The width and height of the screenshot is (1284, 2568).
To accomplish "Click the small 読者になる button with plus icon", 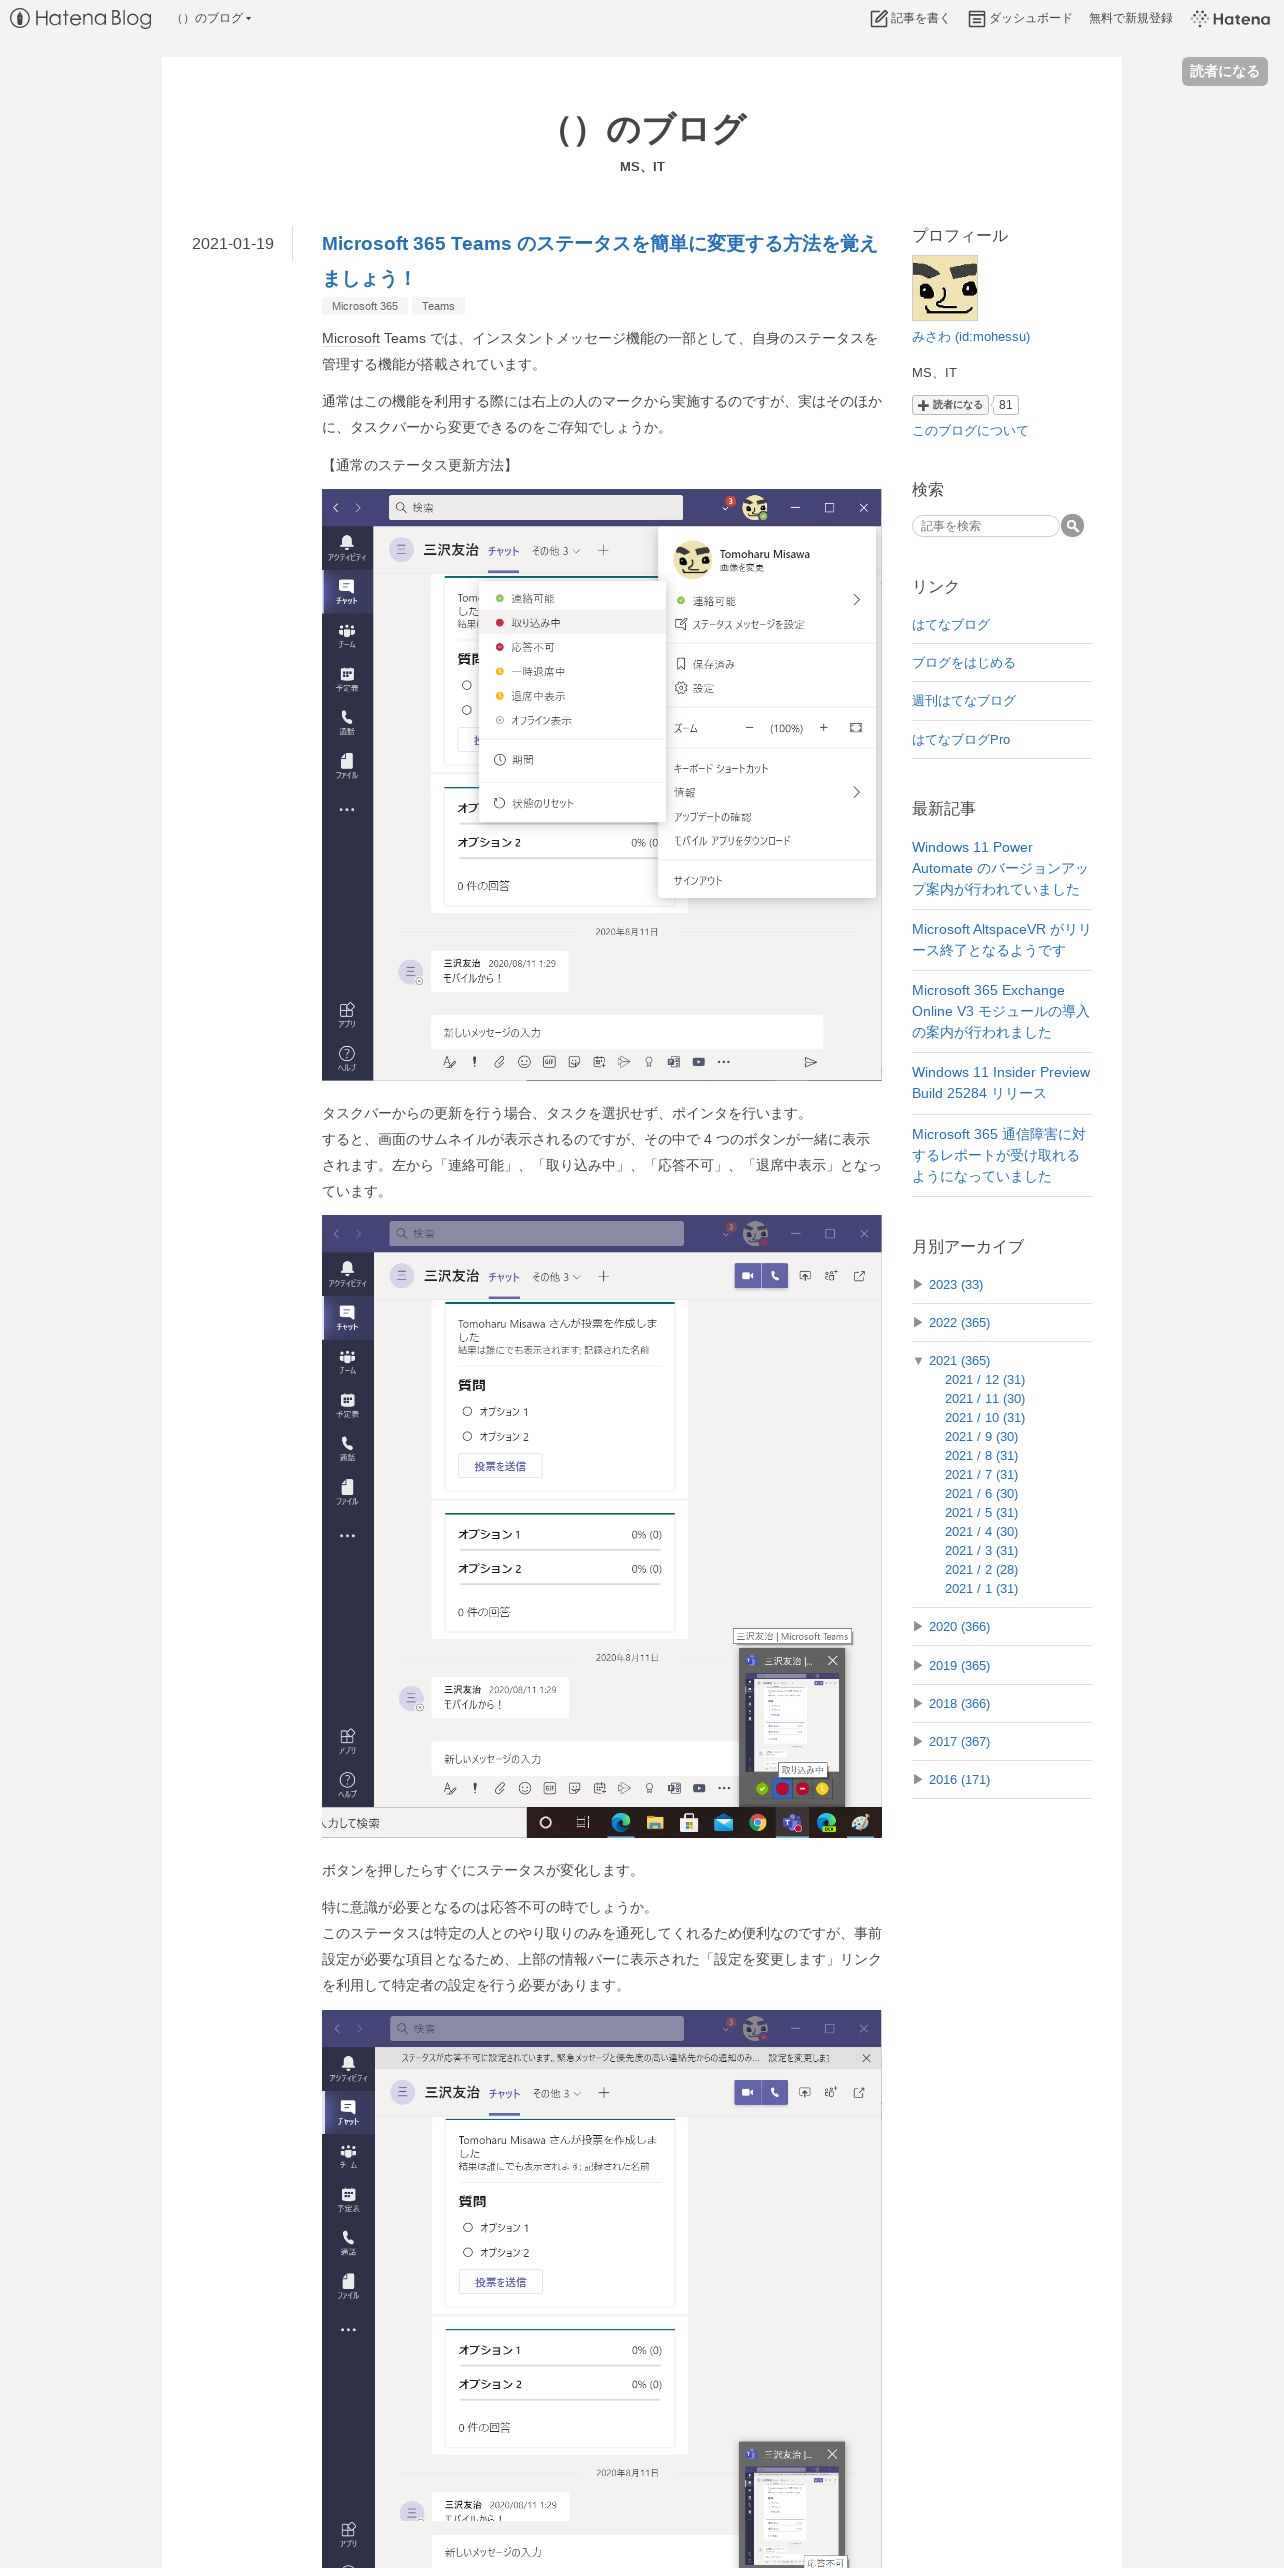I will point(950,405).
